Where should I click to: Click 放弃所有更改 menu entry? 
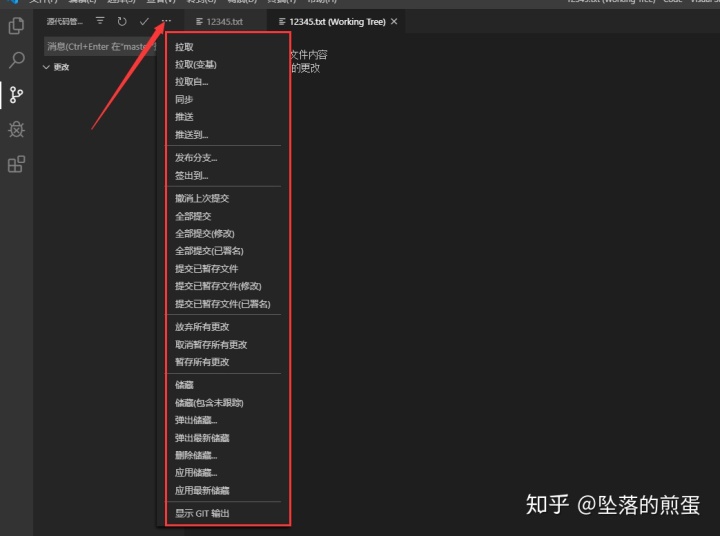(202, 327)
